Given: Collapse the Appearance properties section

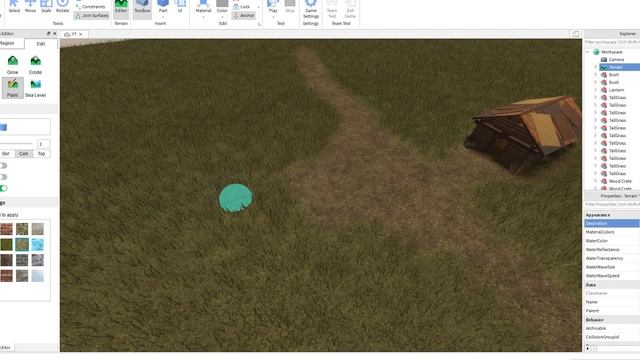Looking at the screenshot, I should 598,215.
